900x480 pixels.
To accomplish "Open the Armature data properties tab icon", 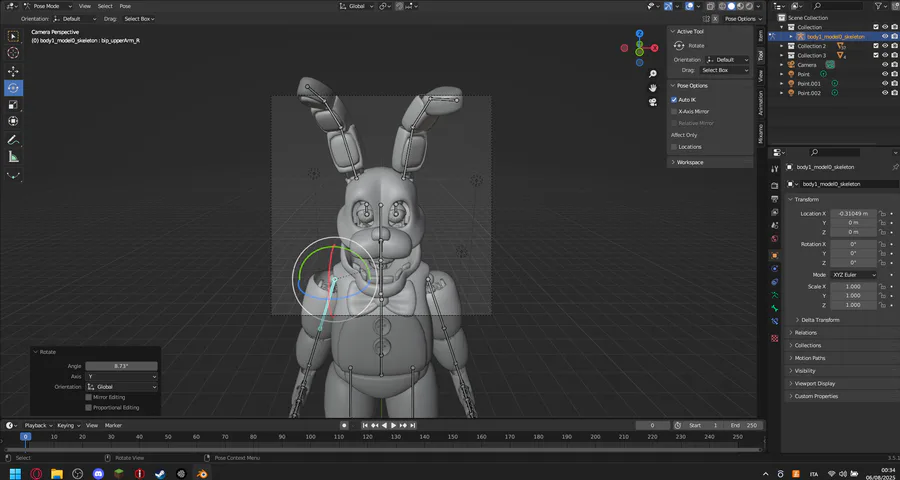I will tap(774, 295).
